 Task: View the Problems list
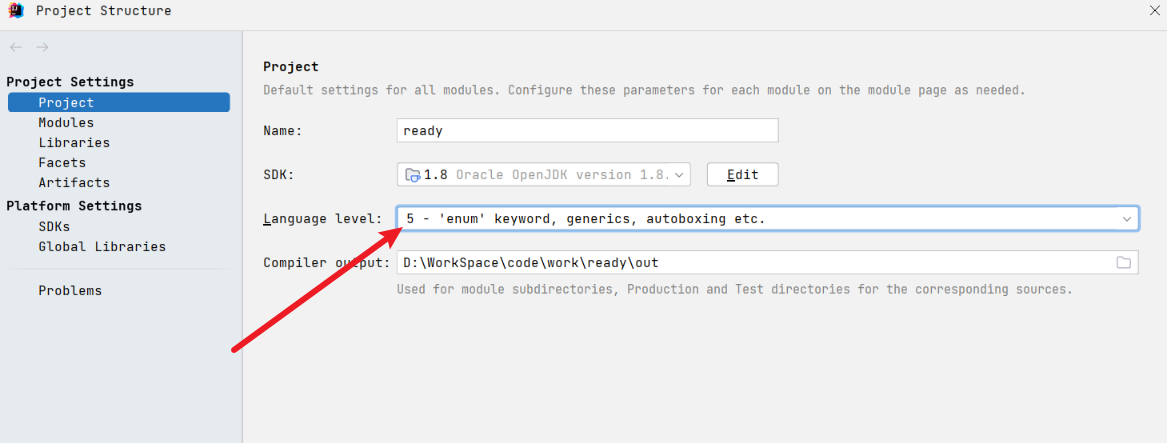coord(70,290)
